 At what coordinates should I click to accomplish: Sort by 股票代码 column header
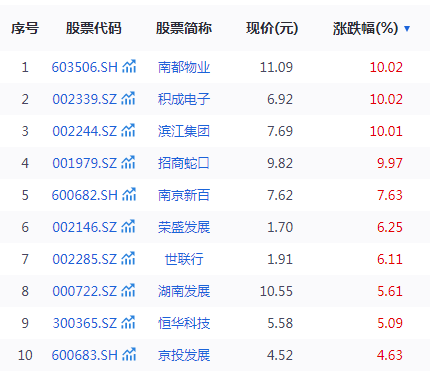coord(94,28)
